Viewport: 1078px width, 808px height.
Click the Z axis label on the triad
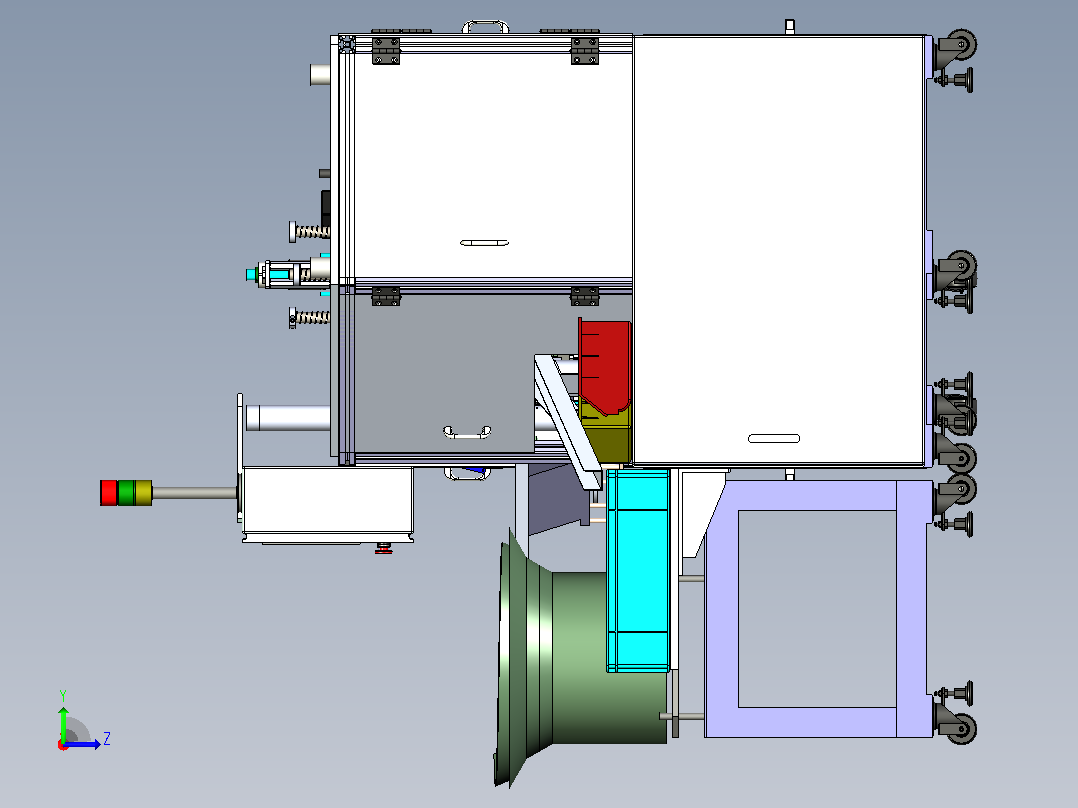point(107,739)
